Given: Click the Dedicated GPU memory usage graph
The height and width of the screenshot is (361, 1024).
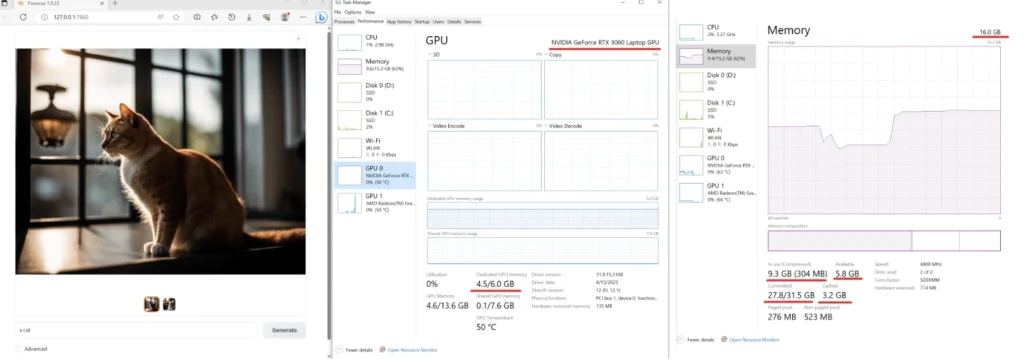Looking at the screenshot, I should (543, 215).
